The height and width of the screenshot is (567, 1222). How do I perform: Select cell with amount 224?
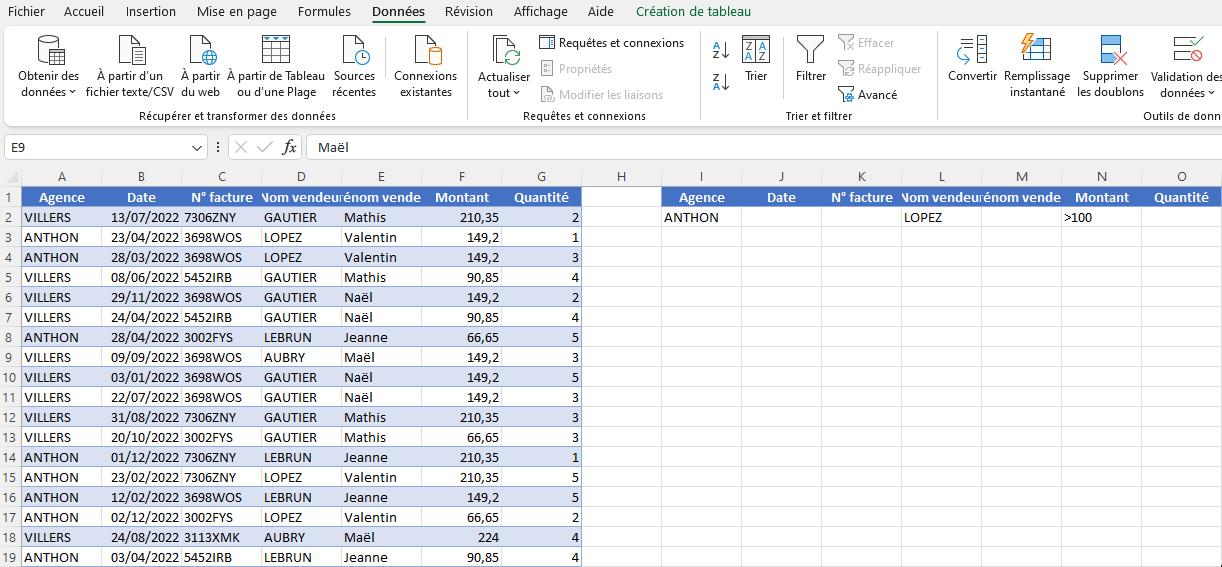point(461,537)
